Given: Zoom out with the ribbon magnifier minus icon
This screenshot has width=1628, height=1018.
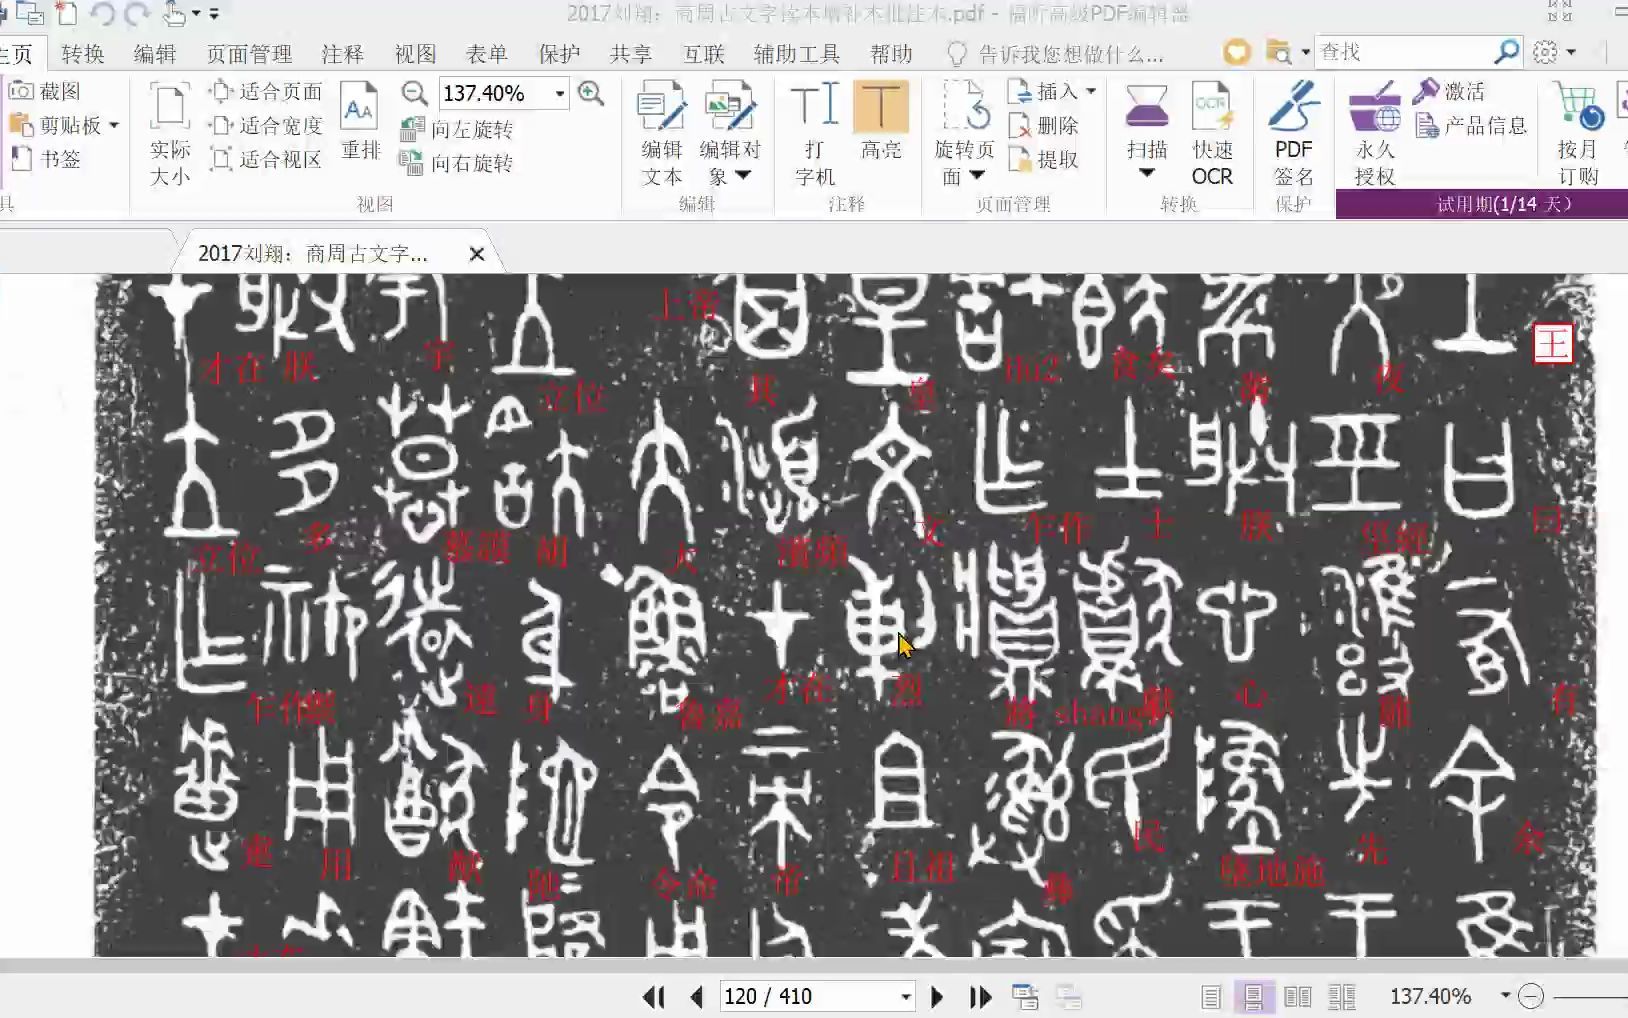Looking at the screenshot, I should [414, 93].
